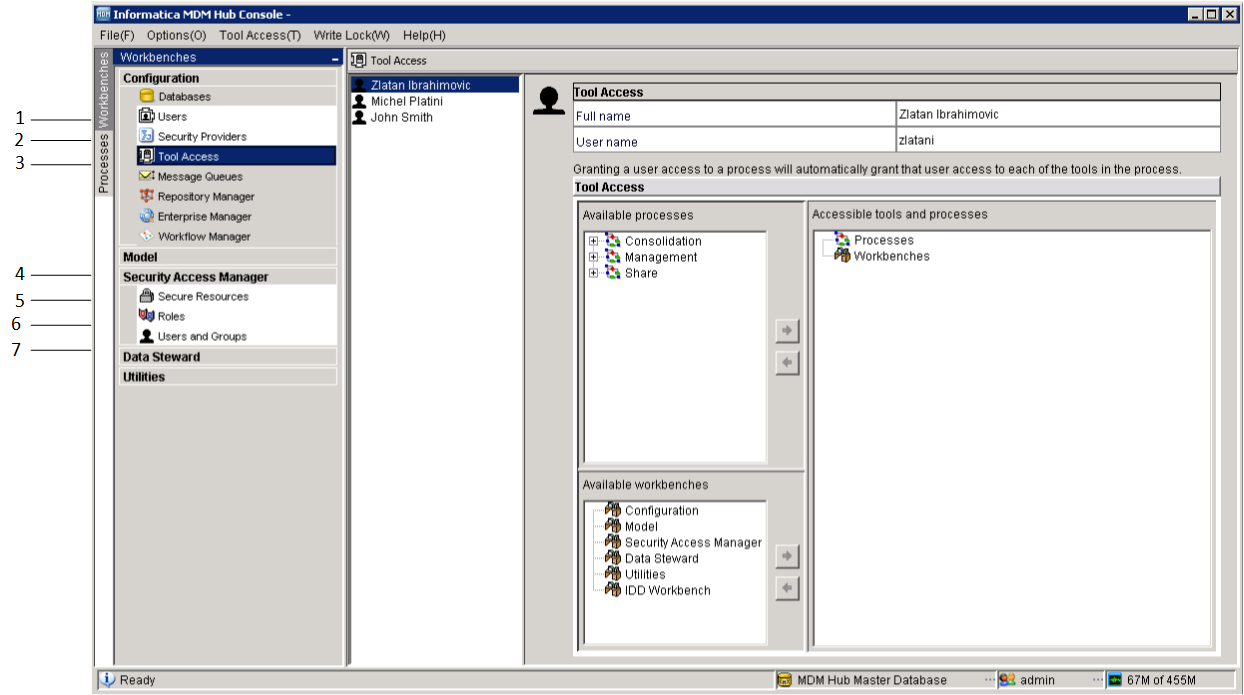Click the Roles icon
Screen dimensions: 1244x695
pos(146,316)
